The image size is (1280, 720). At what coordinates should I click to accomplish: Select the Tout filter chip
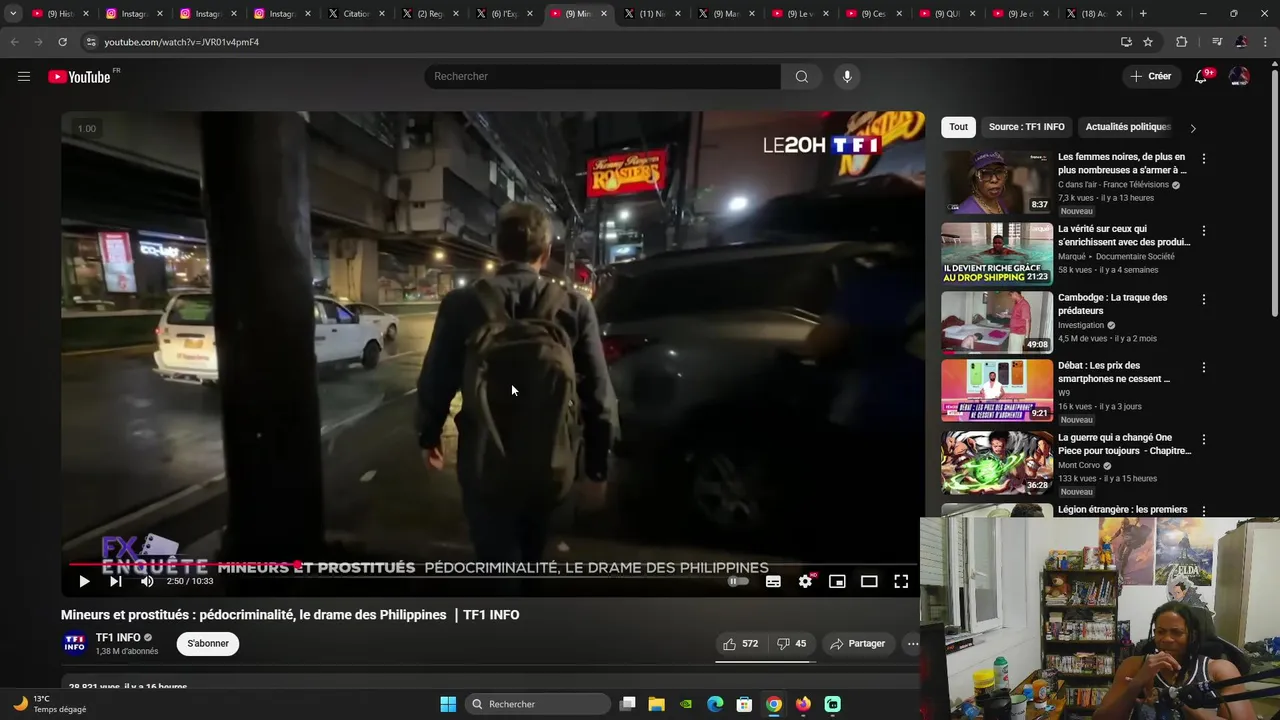(x=958, y=127)
